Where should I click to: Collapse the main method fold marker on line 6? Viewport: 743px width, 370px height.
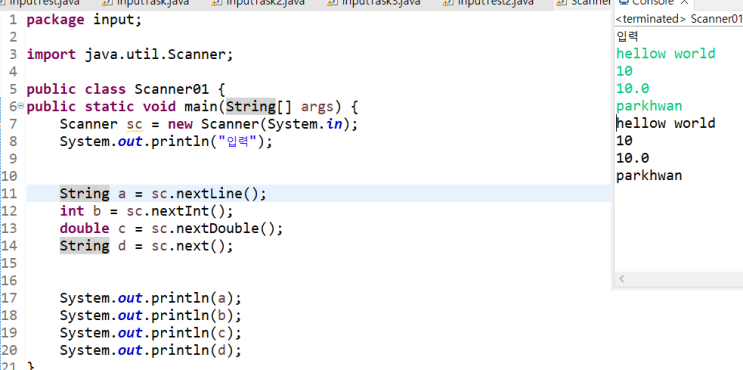(x=20, y=106)
